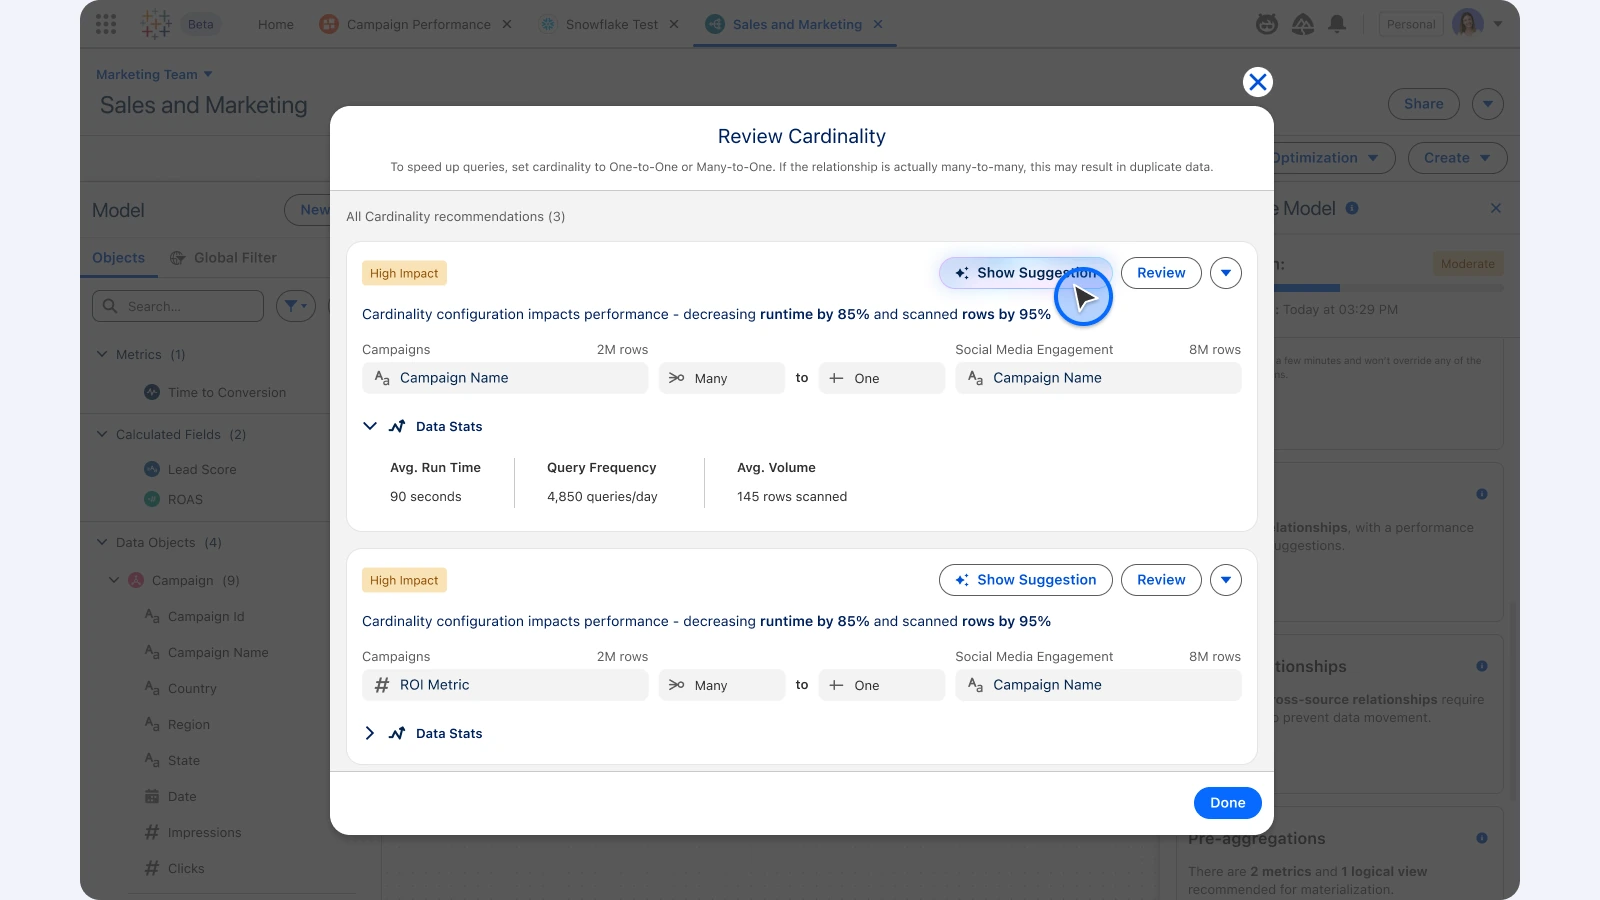Click the Search input field
Viewport: 1600px width, 900px height.
point(178,306)
